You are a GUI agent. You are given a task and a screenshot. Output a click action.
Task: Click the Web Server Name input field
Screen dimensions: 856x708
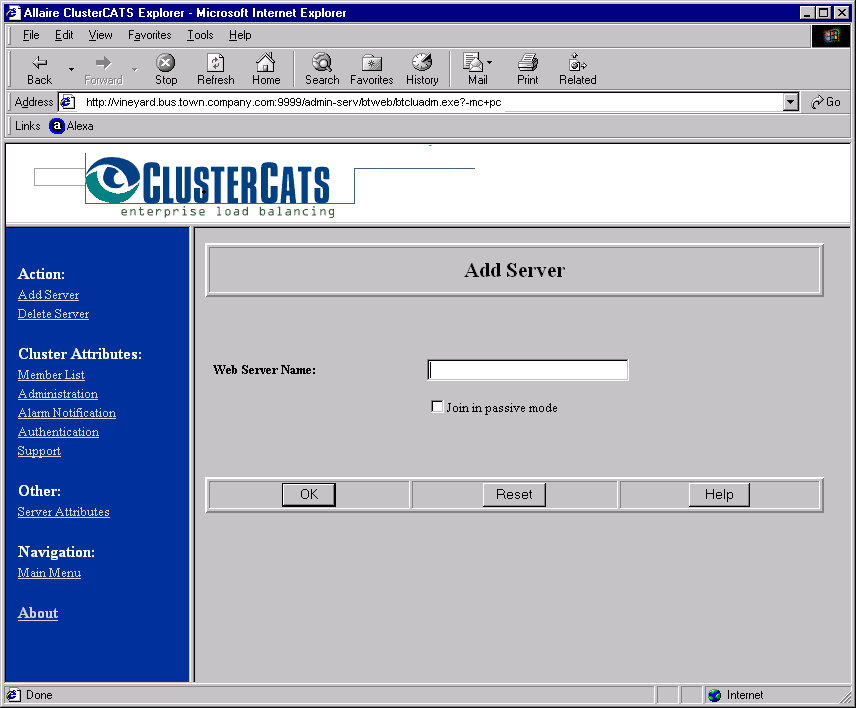click(x=528, y=370)
